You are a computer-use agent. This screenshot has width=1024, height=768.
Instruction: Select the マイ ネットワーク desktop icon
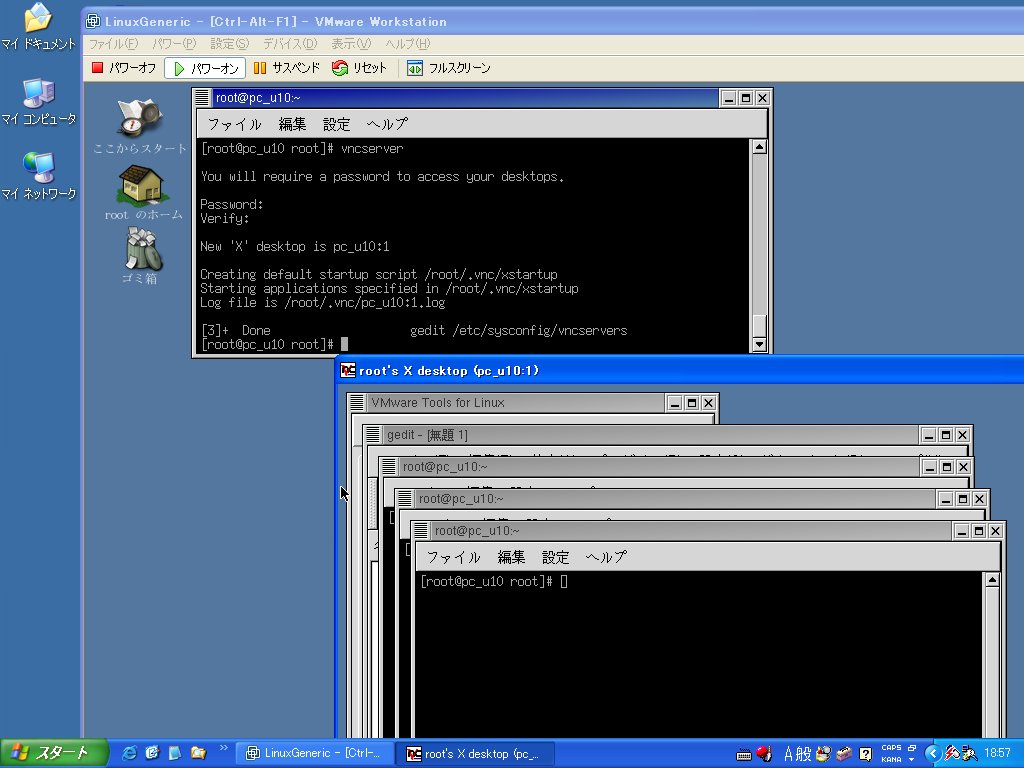point(38,176)
